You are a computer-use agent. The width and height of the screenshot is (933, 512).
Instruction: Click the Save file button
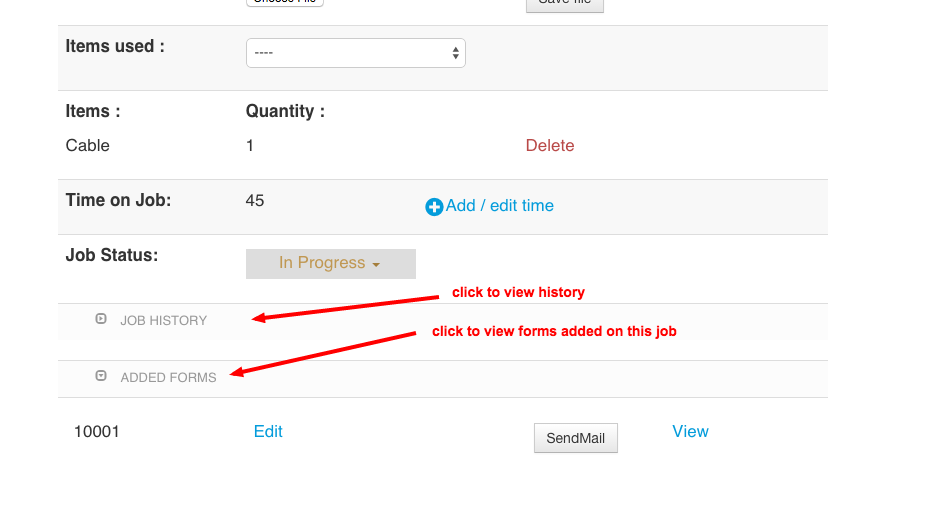(x=564, y=3)
